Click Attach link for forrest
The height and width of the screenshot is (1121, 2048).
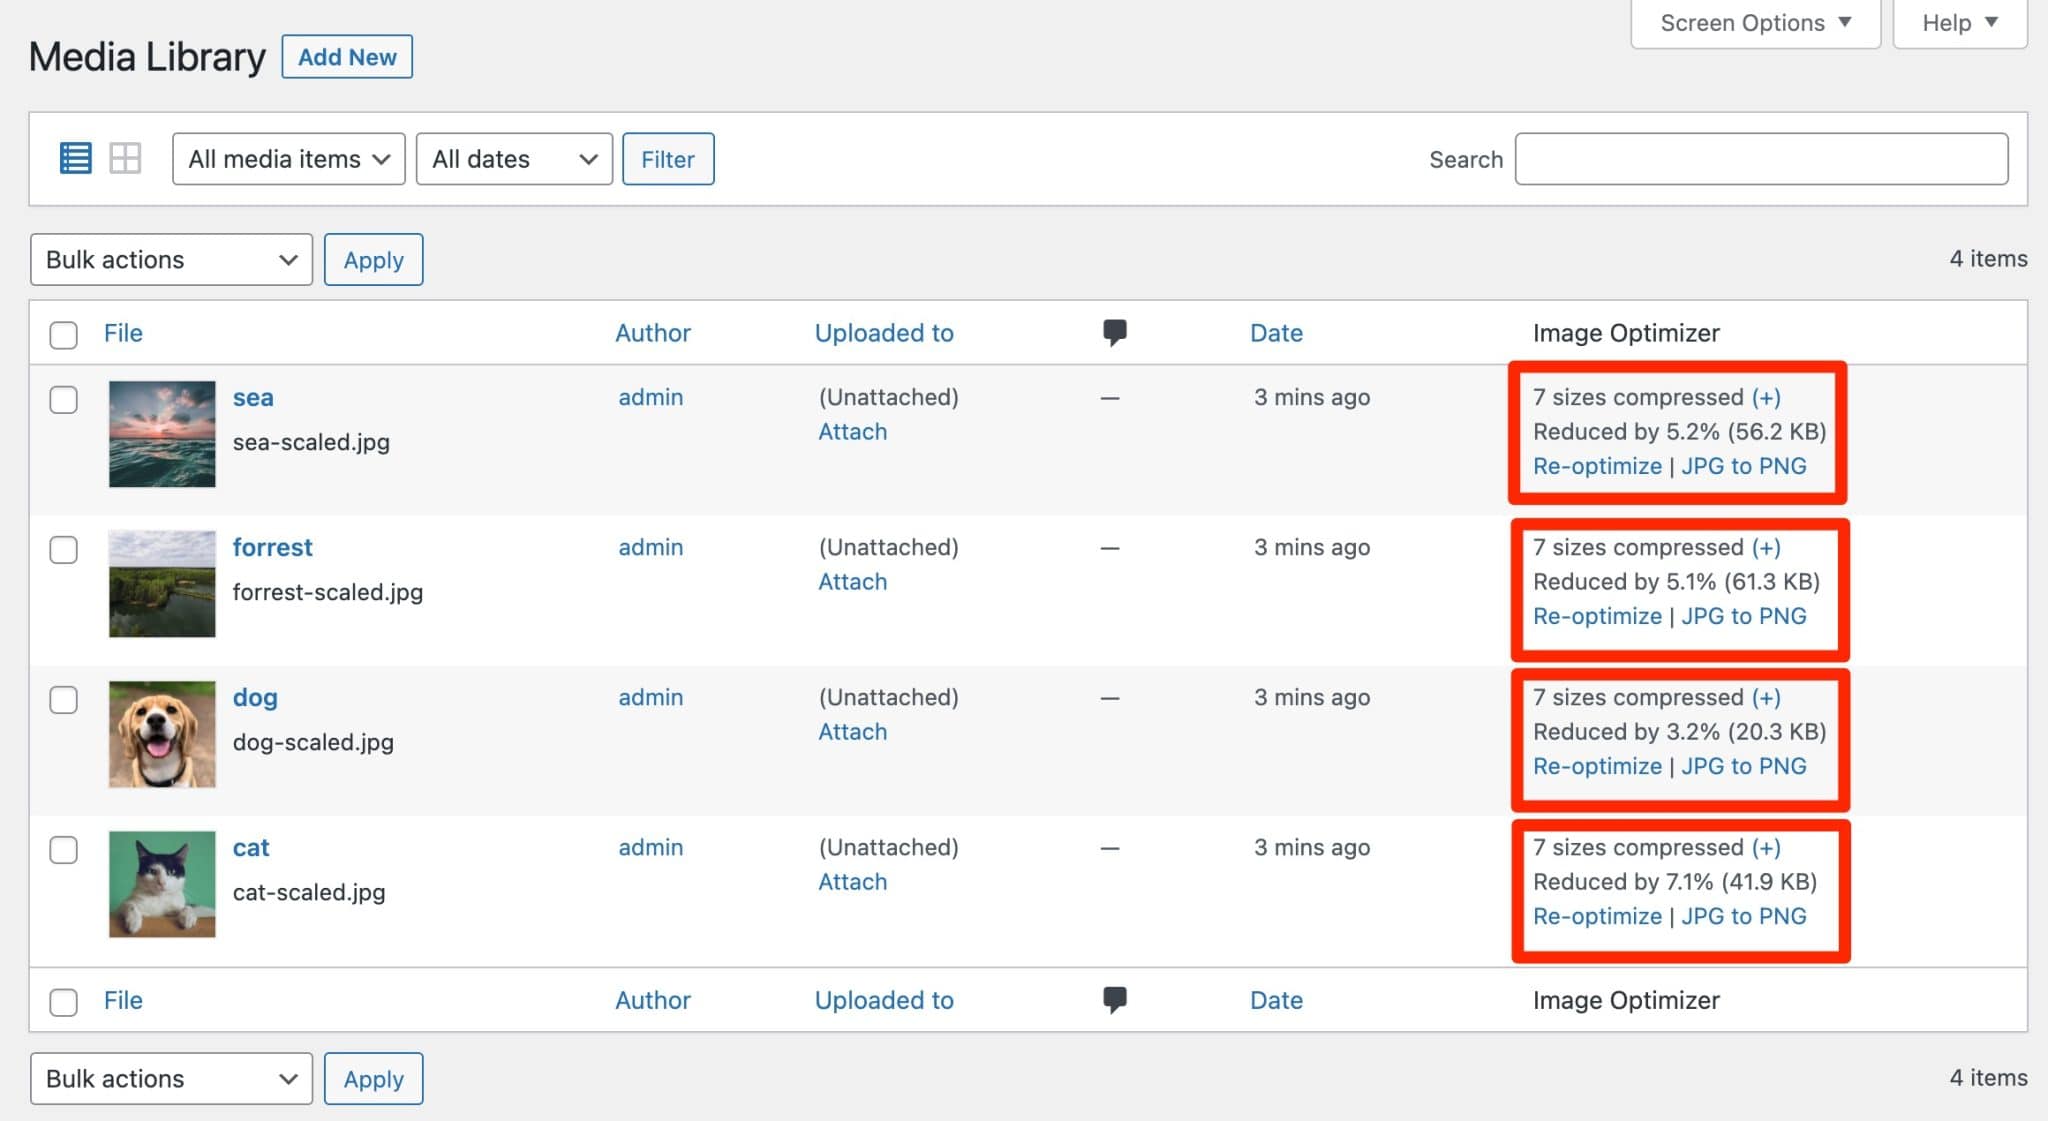coord(853,581)
